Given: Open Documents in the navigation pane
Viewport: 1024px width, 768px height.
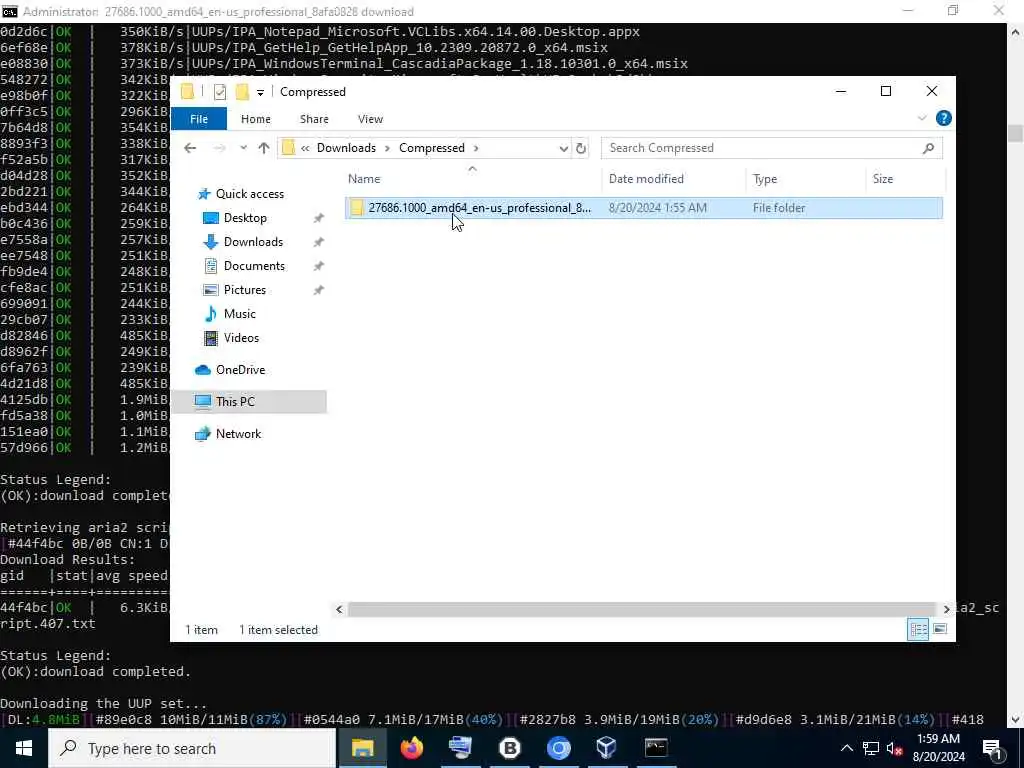Looking at the screenshot, I should tap(254, 266).
